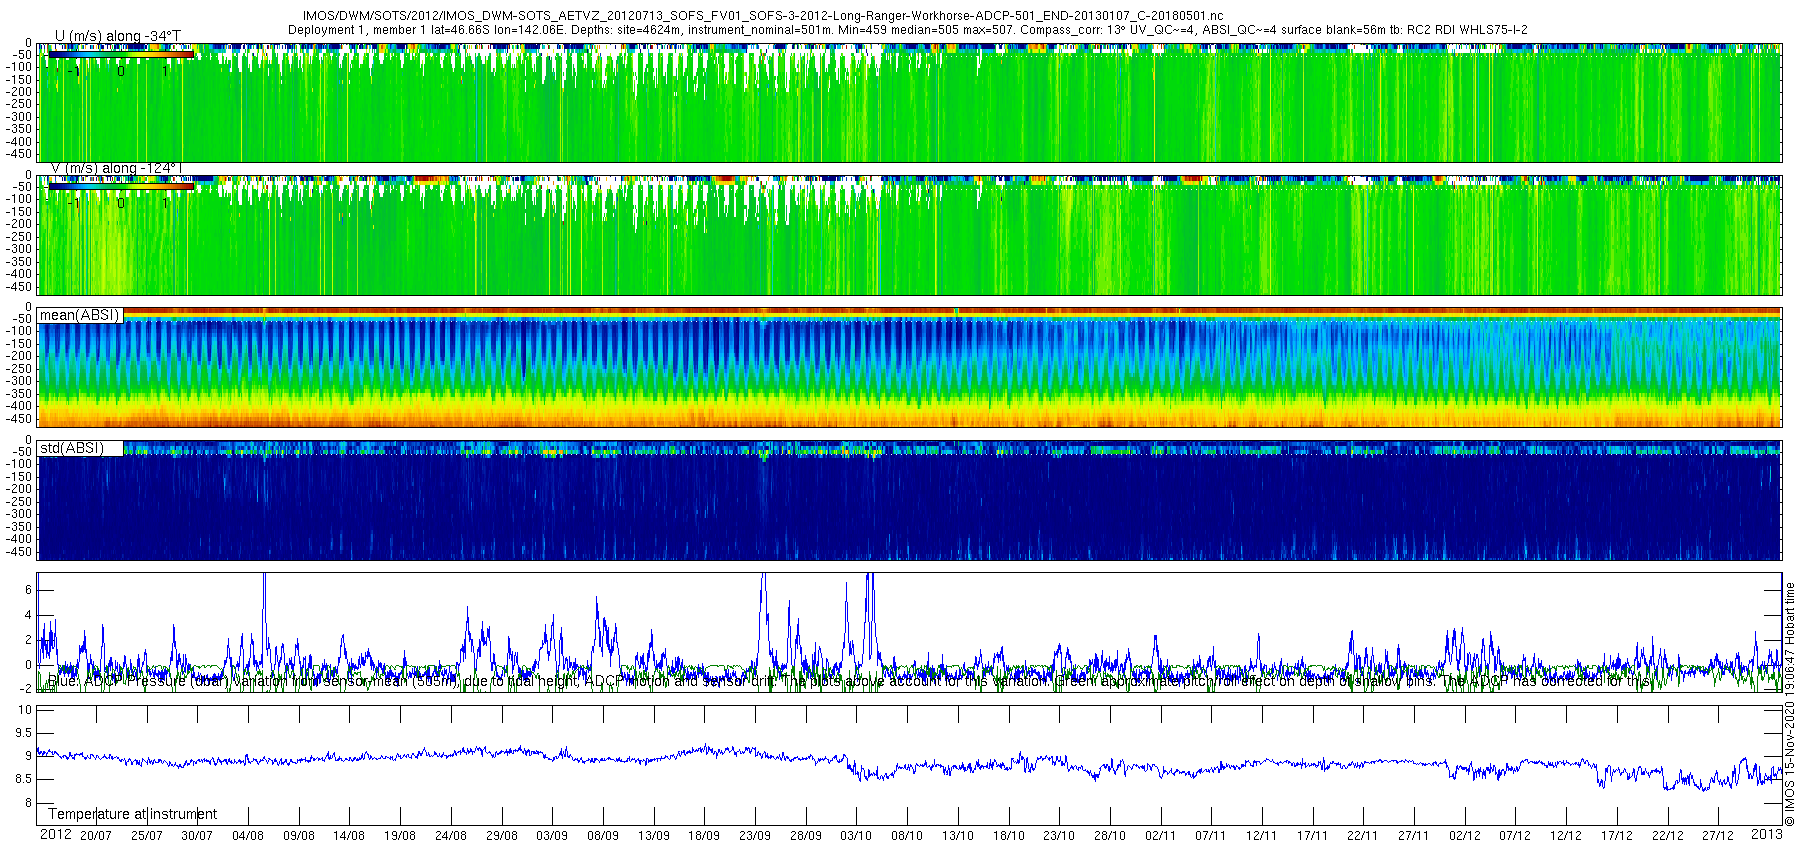Pick the '03/09' date tick label
Screen dimensions: 1800x850
[x=552, y=836]
